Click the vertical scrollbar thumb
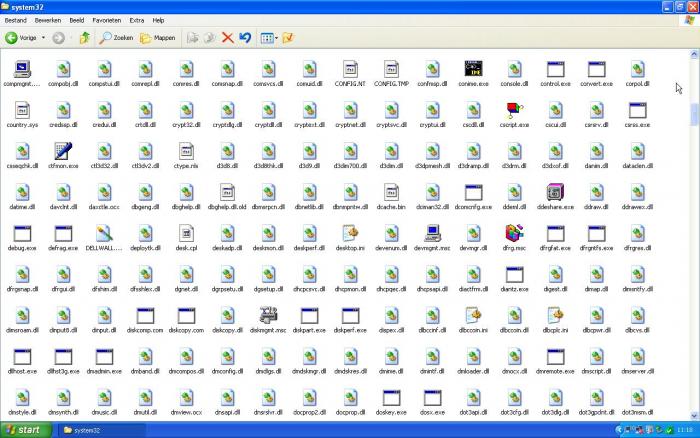Screen dimensions: 700x438 pos(694,114)
